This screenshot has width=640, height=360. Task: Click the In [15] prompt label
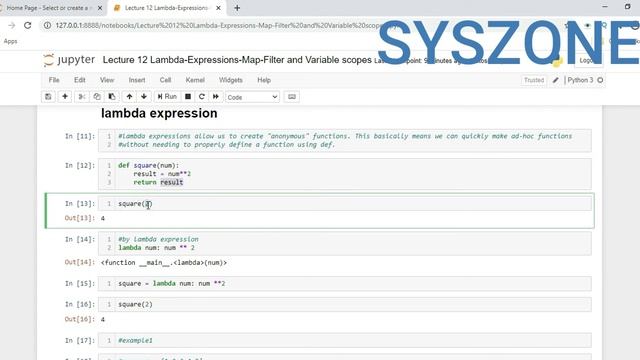tap(80, 283)
